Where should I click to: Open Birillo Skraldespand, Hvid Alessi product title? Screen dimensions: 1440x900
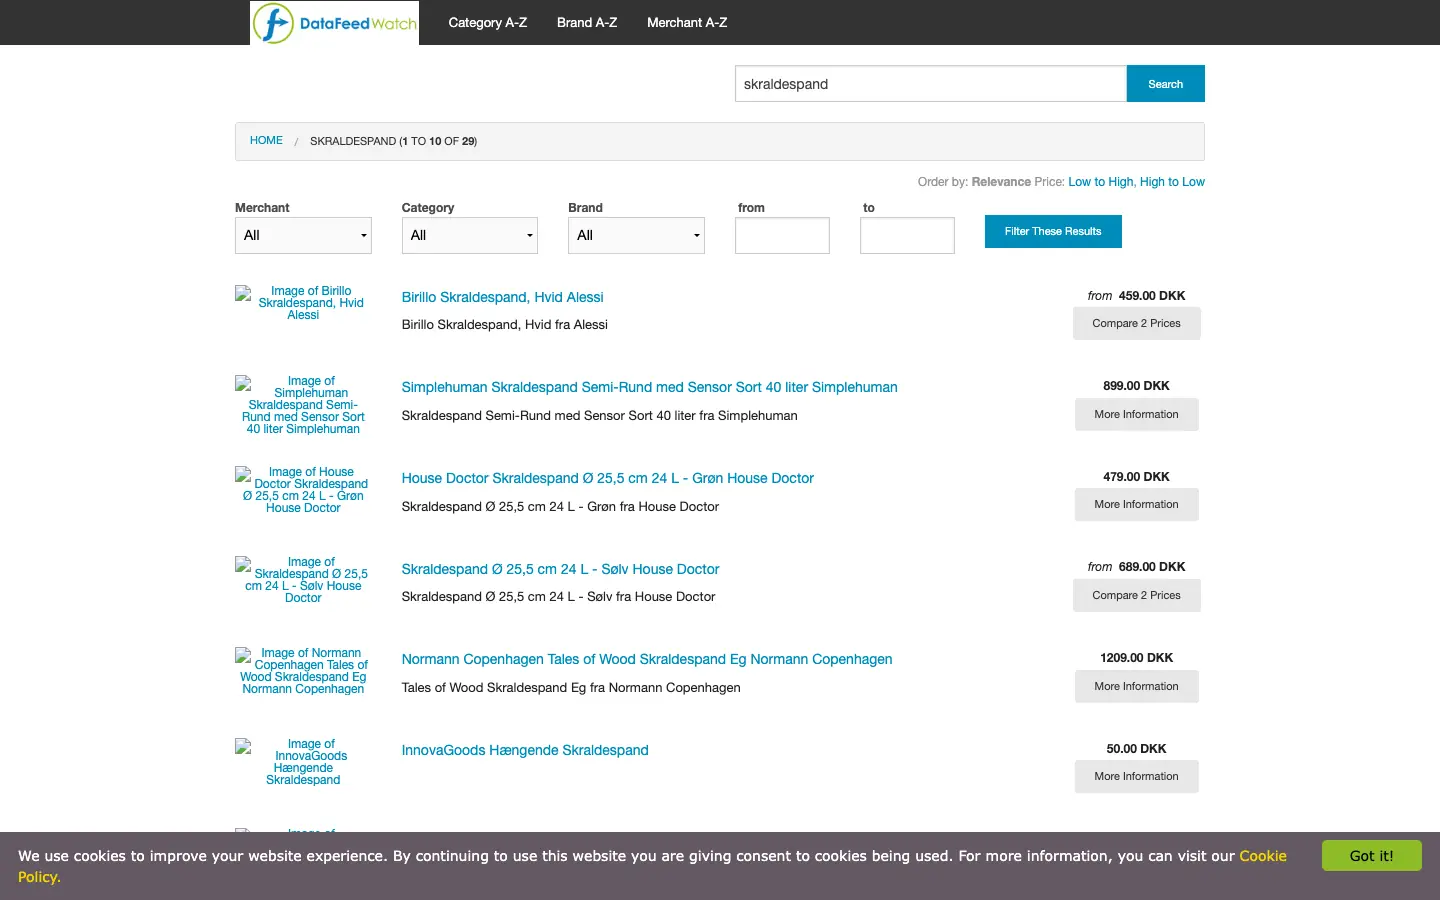coord(502,297)
